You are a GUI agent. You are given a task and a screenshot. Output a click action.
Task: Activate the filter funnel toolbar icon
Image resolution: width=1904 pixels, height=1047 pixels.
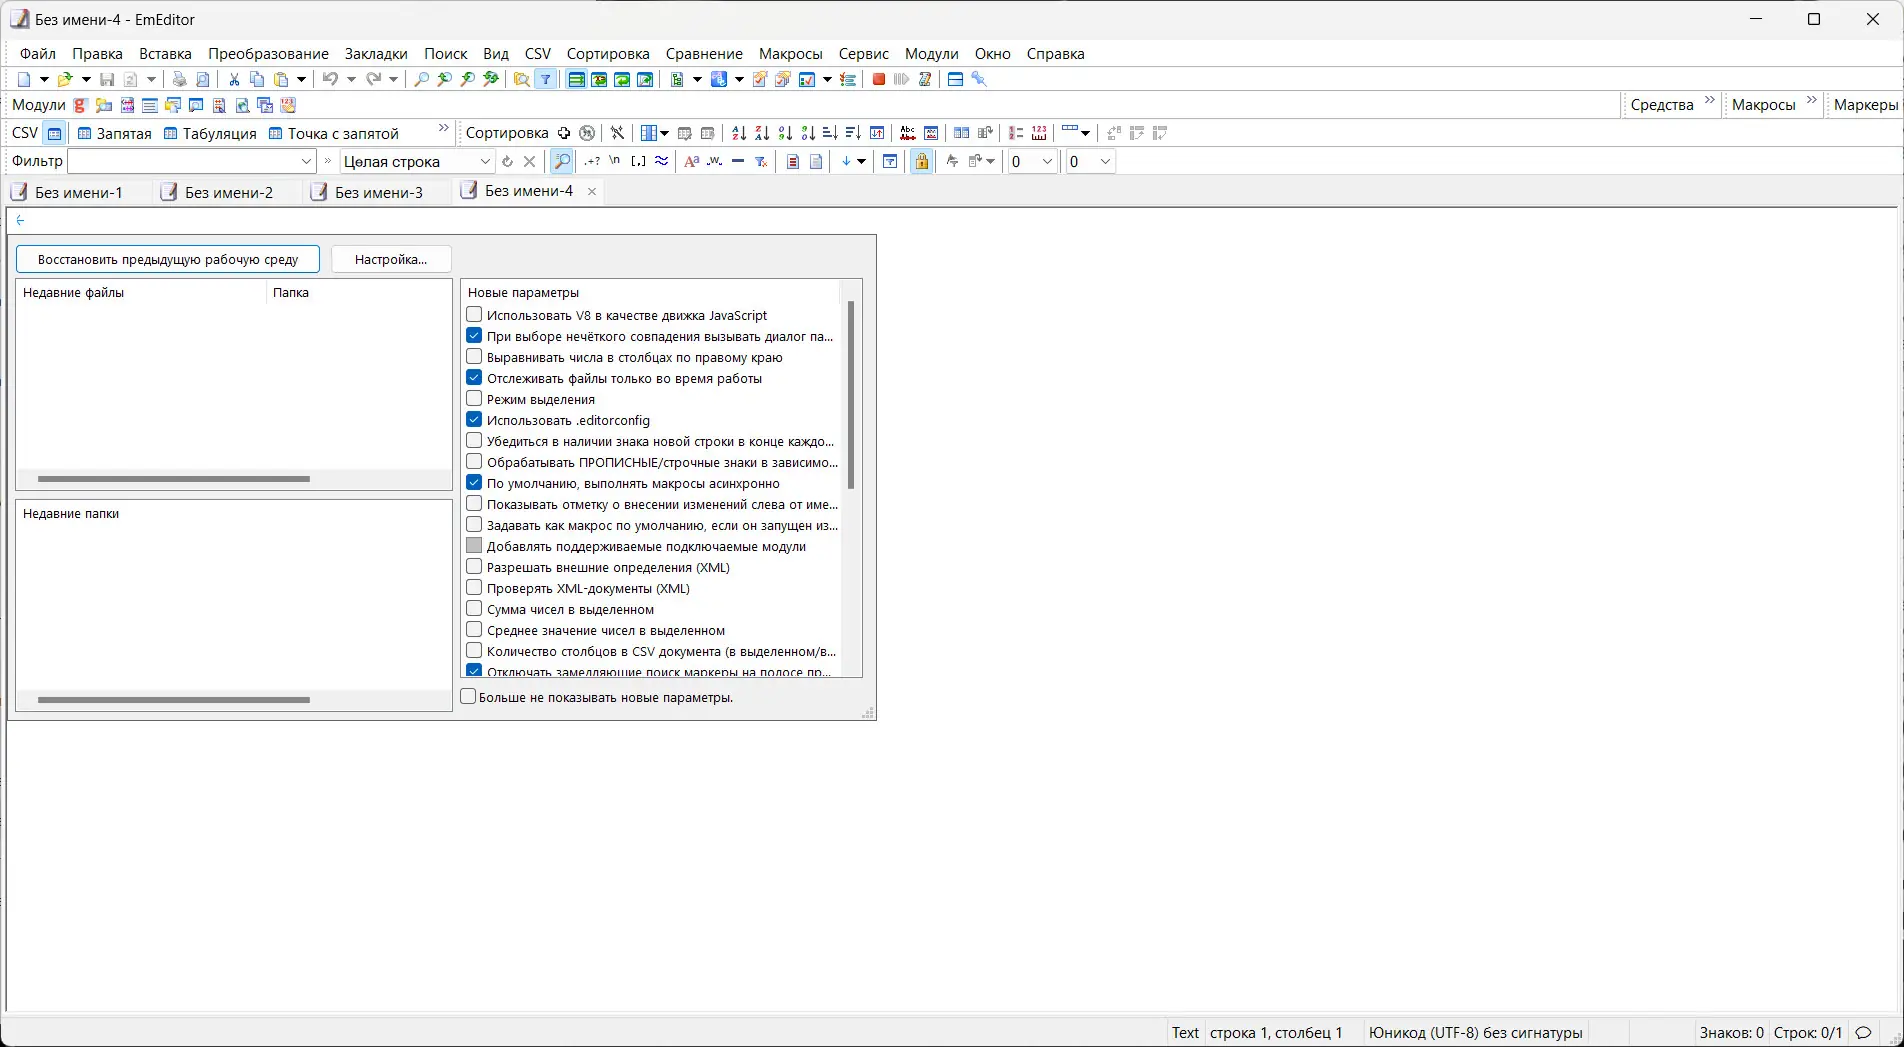(x=545, y=79)
